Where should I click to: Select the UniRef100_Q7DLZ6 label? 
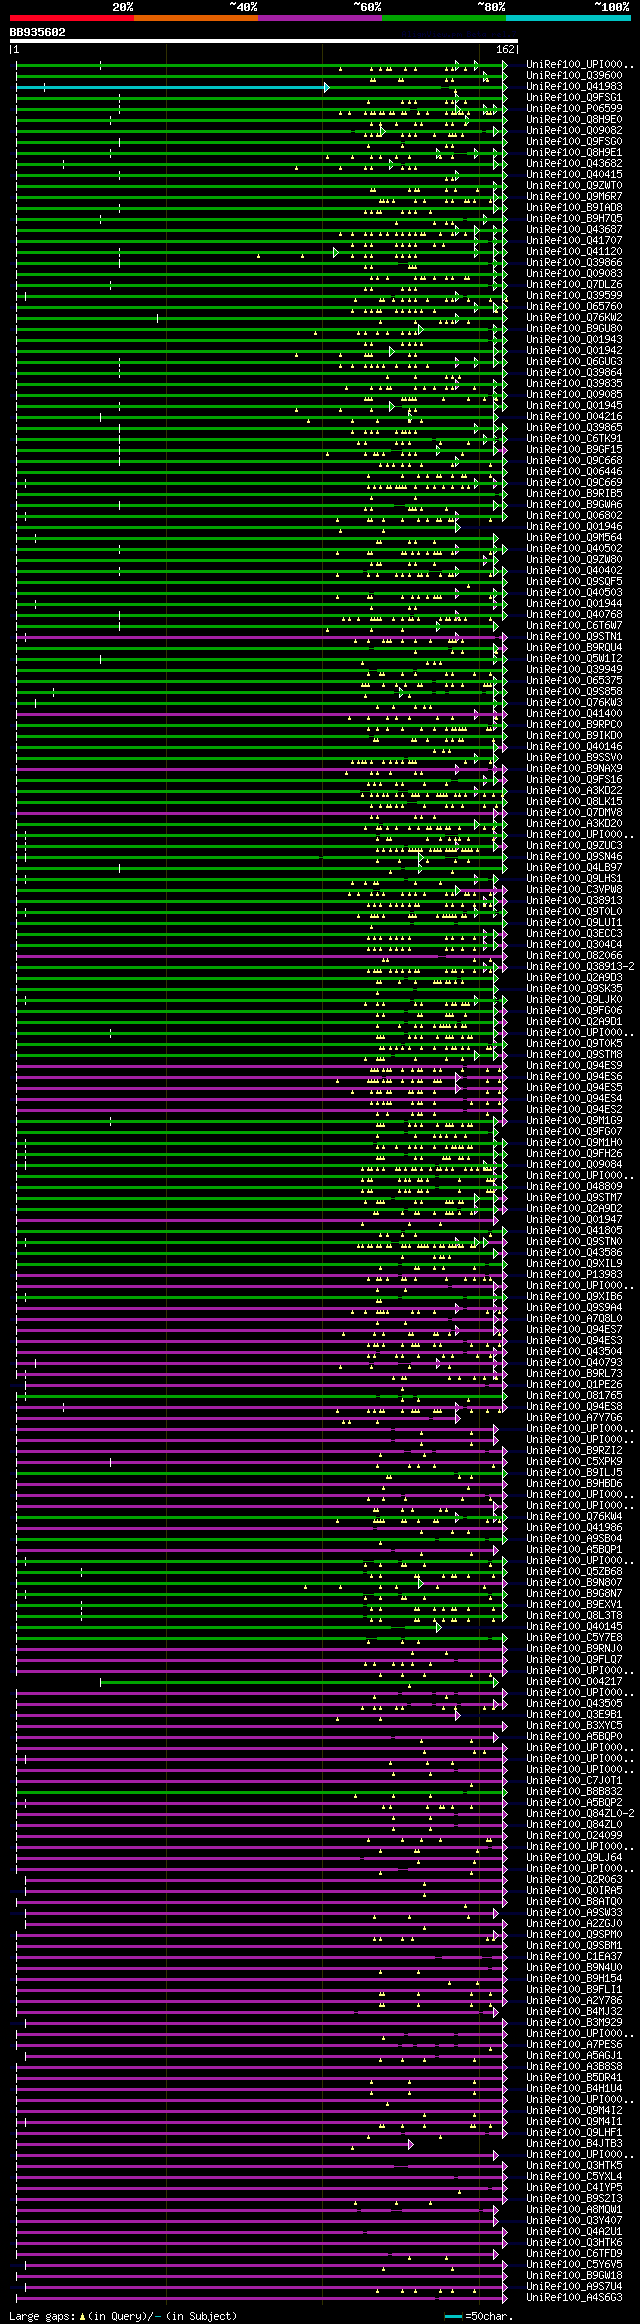pos(574,285)
